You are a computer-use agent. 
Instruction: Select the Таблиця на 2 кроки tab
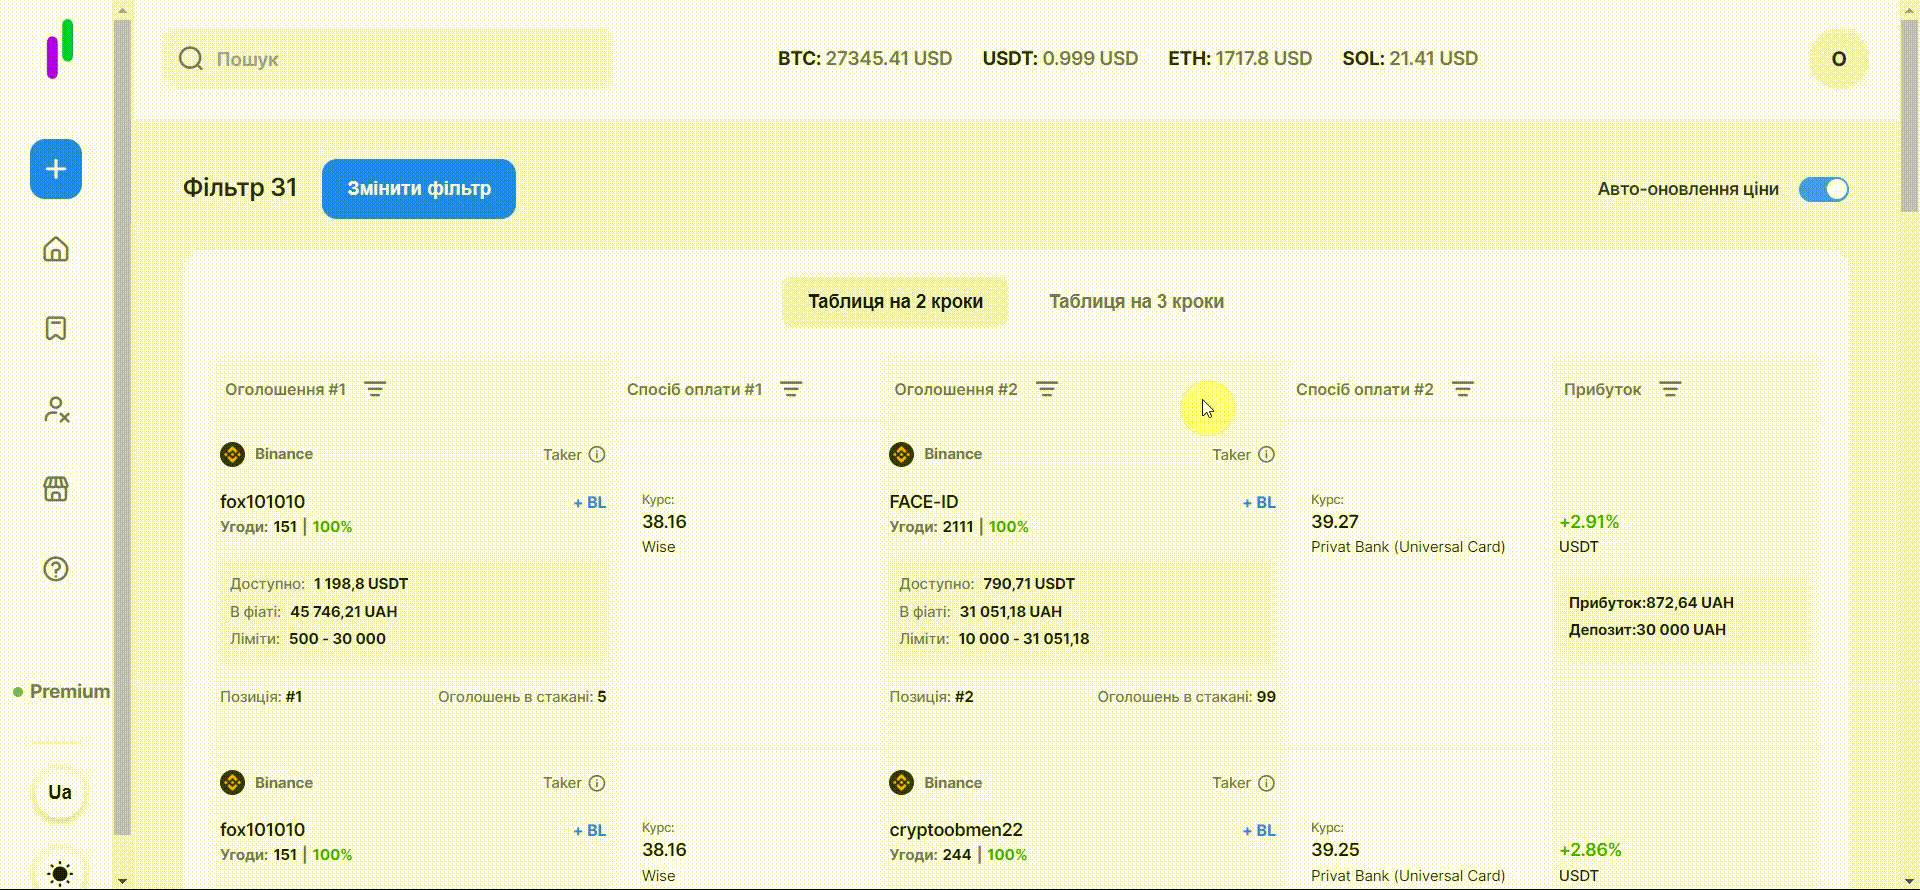pos(895,301)
